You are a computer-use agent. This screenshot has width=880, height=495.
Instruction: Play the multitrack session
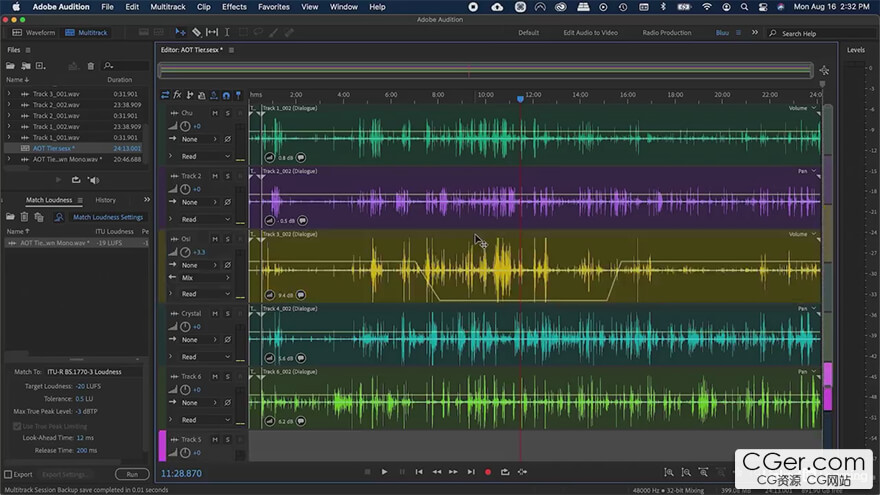384,472
